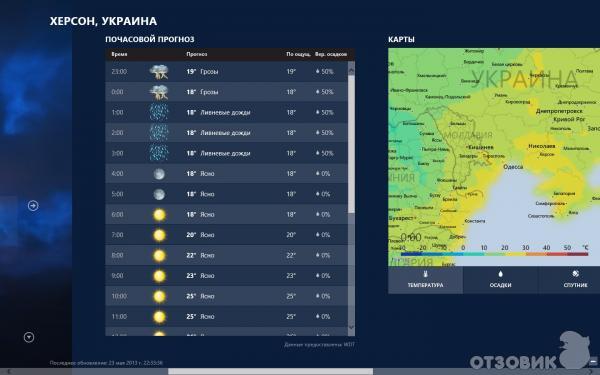Click the sun icon in the 6:00 row

(159, 215)
